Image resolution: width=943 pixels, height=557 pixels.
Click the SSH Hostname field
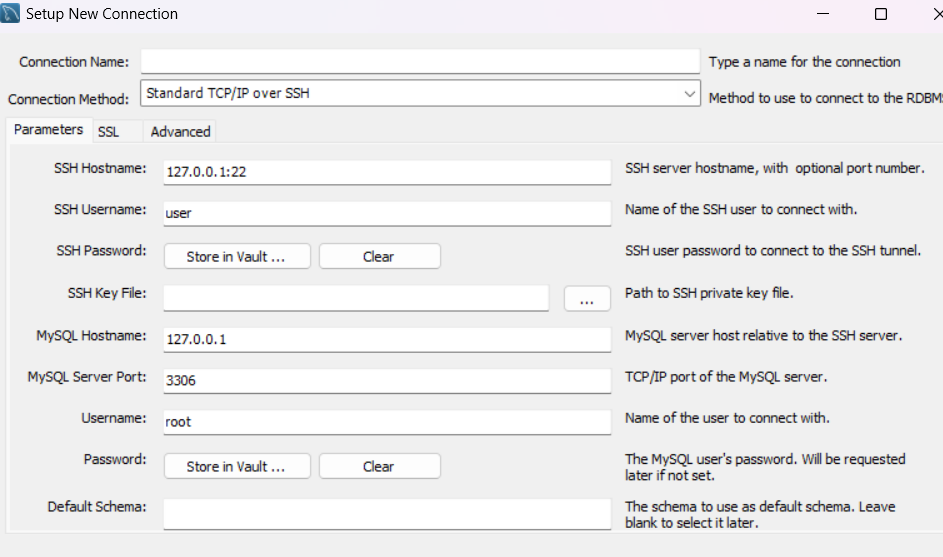387,172
